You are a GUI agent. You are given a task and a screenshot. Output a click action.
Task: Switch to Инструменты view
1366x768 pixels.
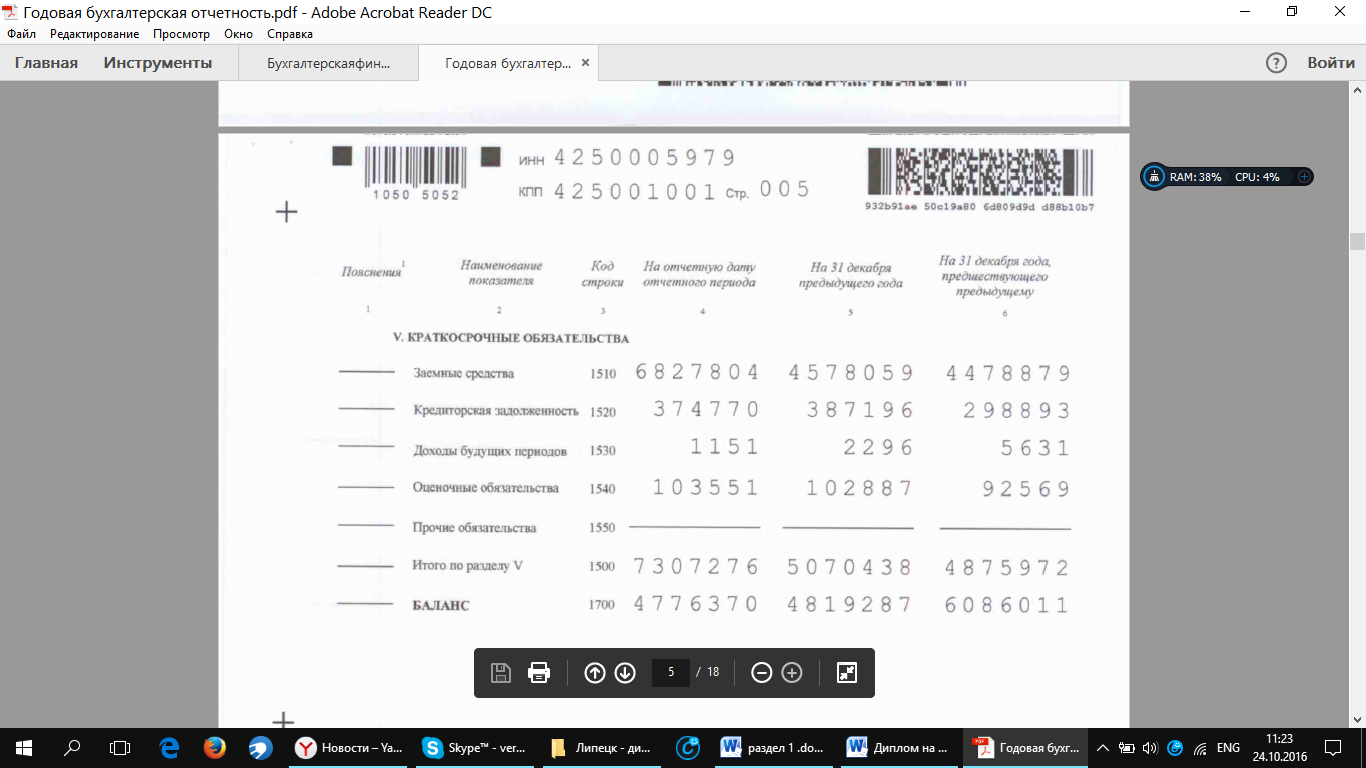[158, 63]
